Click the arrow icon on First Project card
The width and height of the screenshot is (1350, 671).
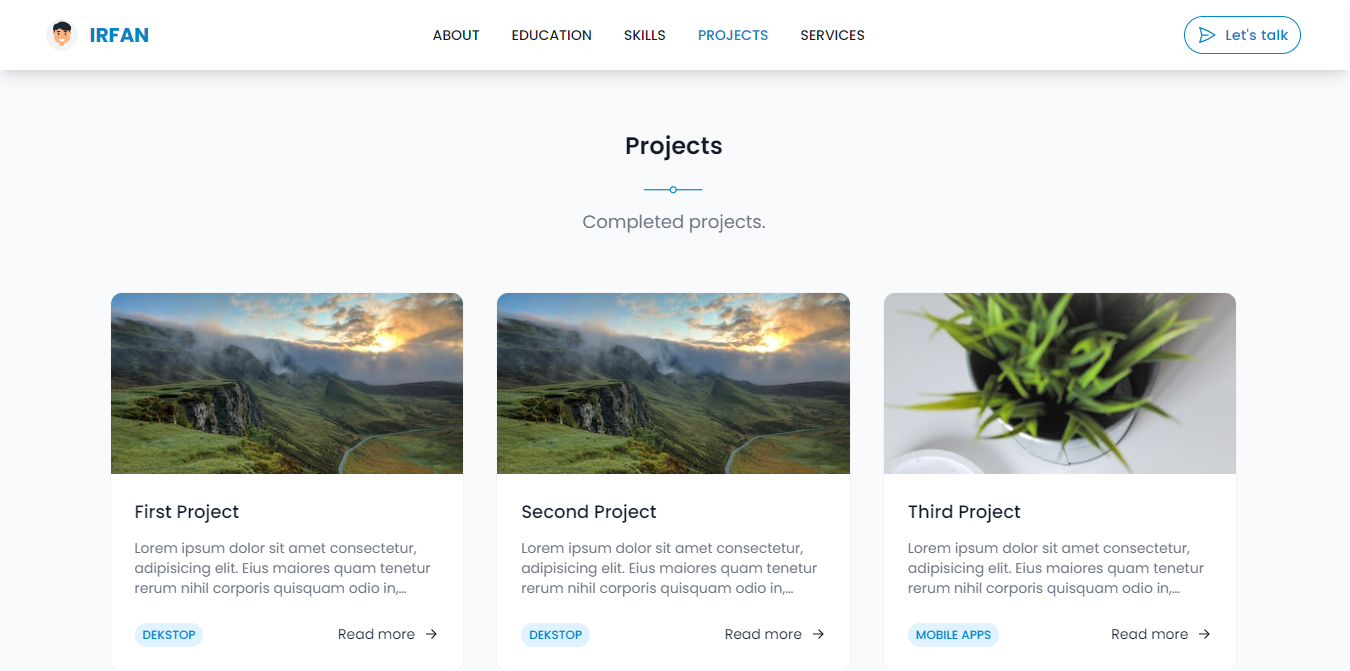click(431, 634)
